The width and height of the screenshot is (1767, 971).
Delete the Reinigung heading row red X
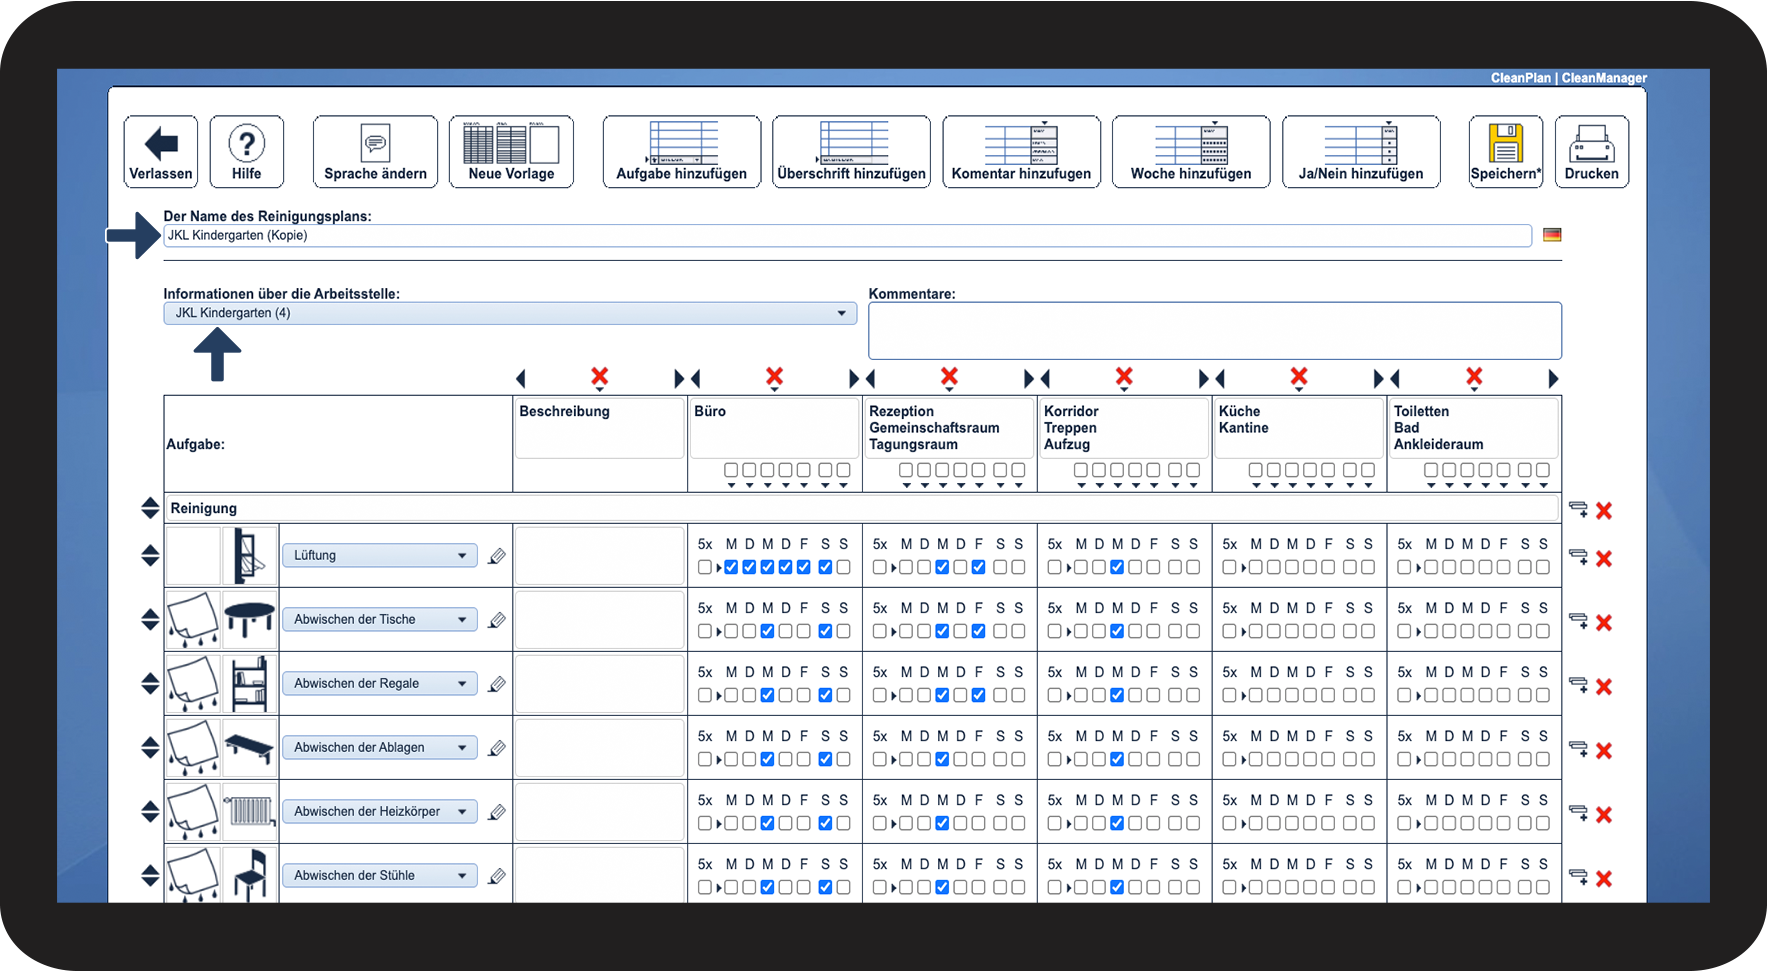click(x=1604, y=510)
